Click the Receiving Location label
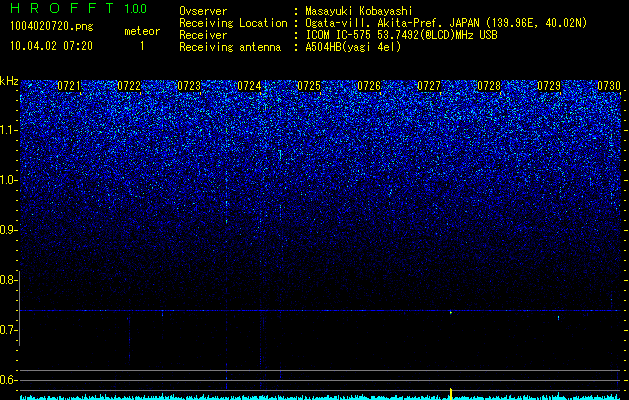Viewport: 629px width, 400px height. [x=233, y=23]
